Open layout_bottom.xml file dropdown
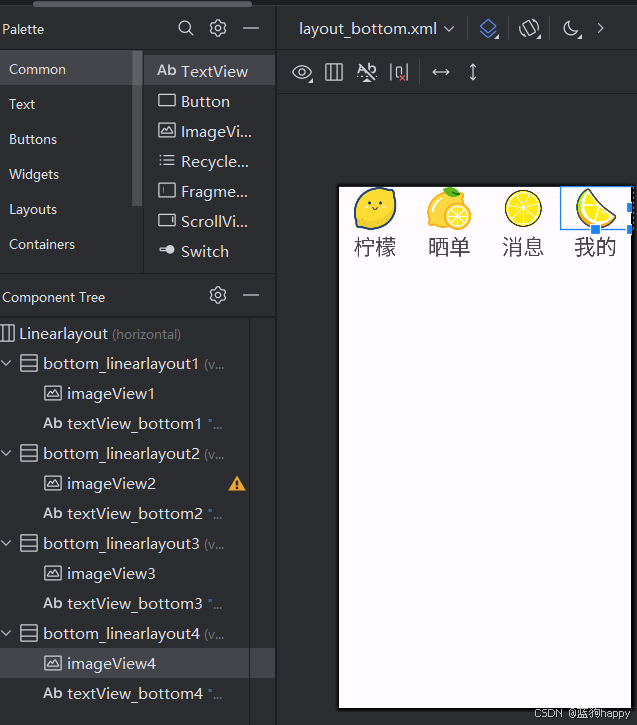Viewport: 637px width, 725px height. (376, 29)
